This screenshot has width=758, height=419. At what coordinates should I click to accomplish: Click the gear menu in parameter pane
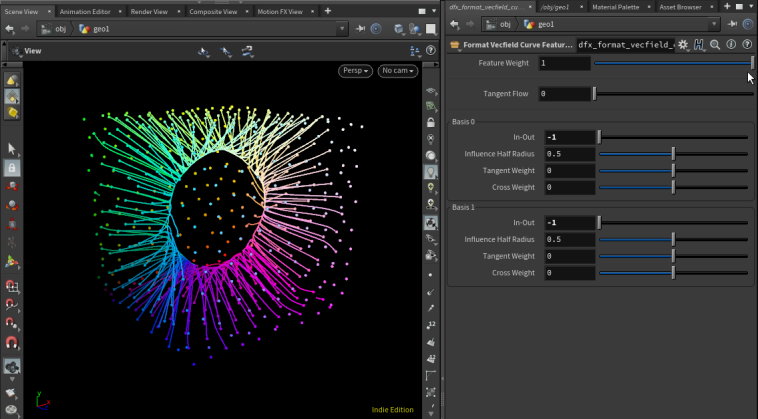click(683, 45)
